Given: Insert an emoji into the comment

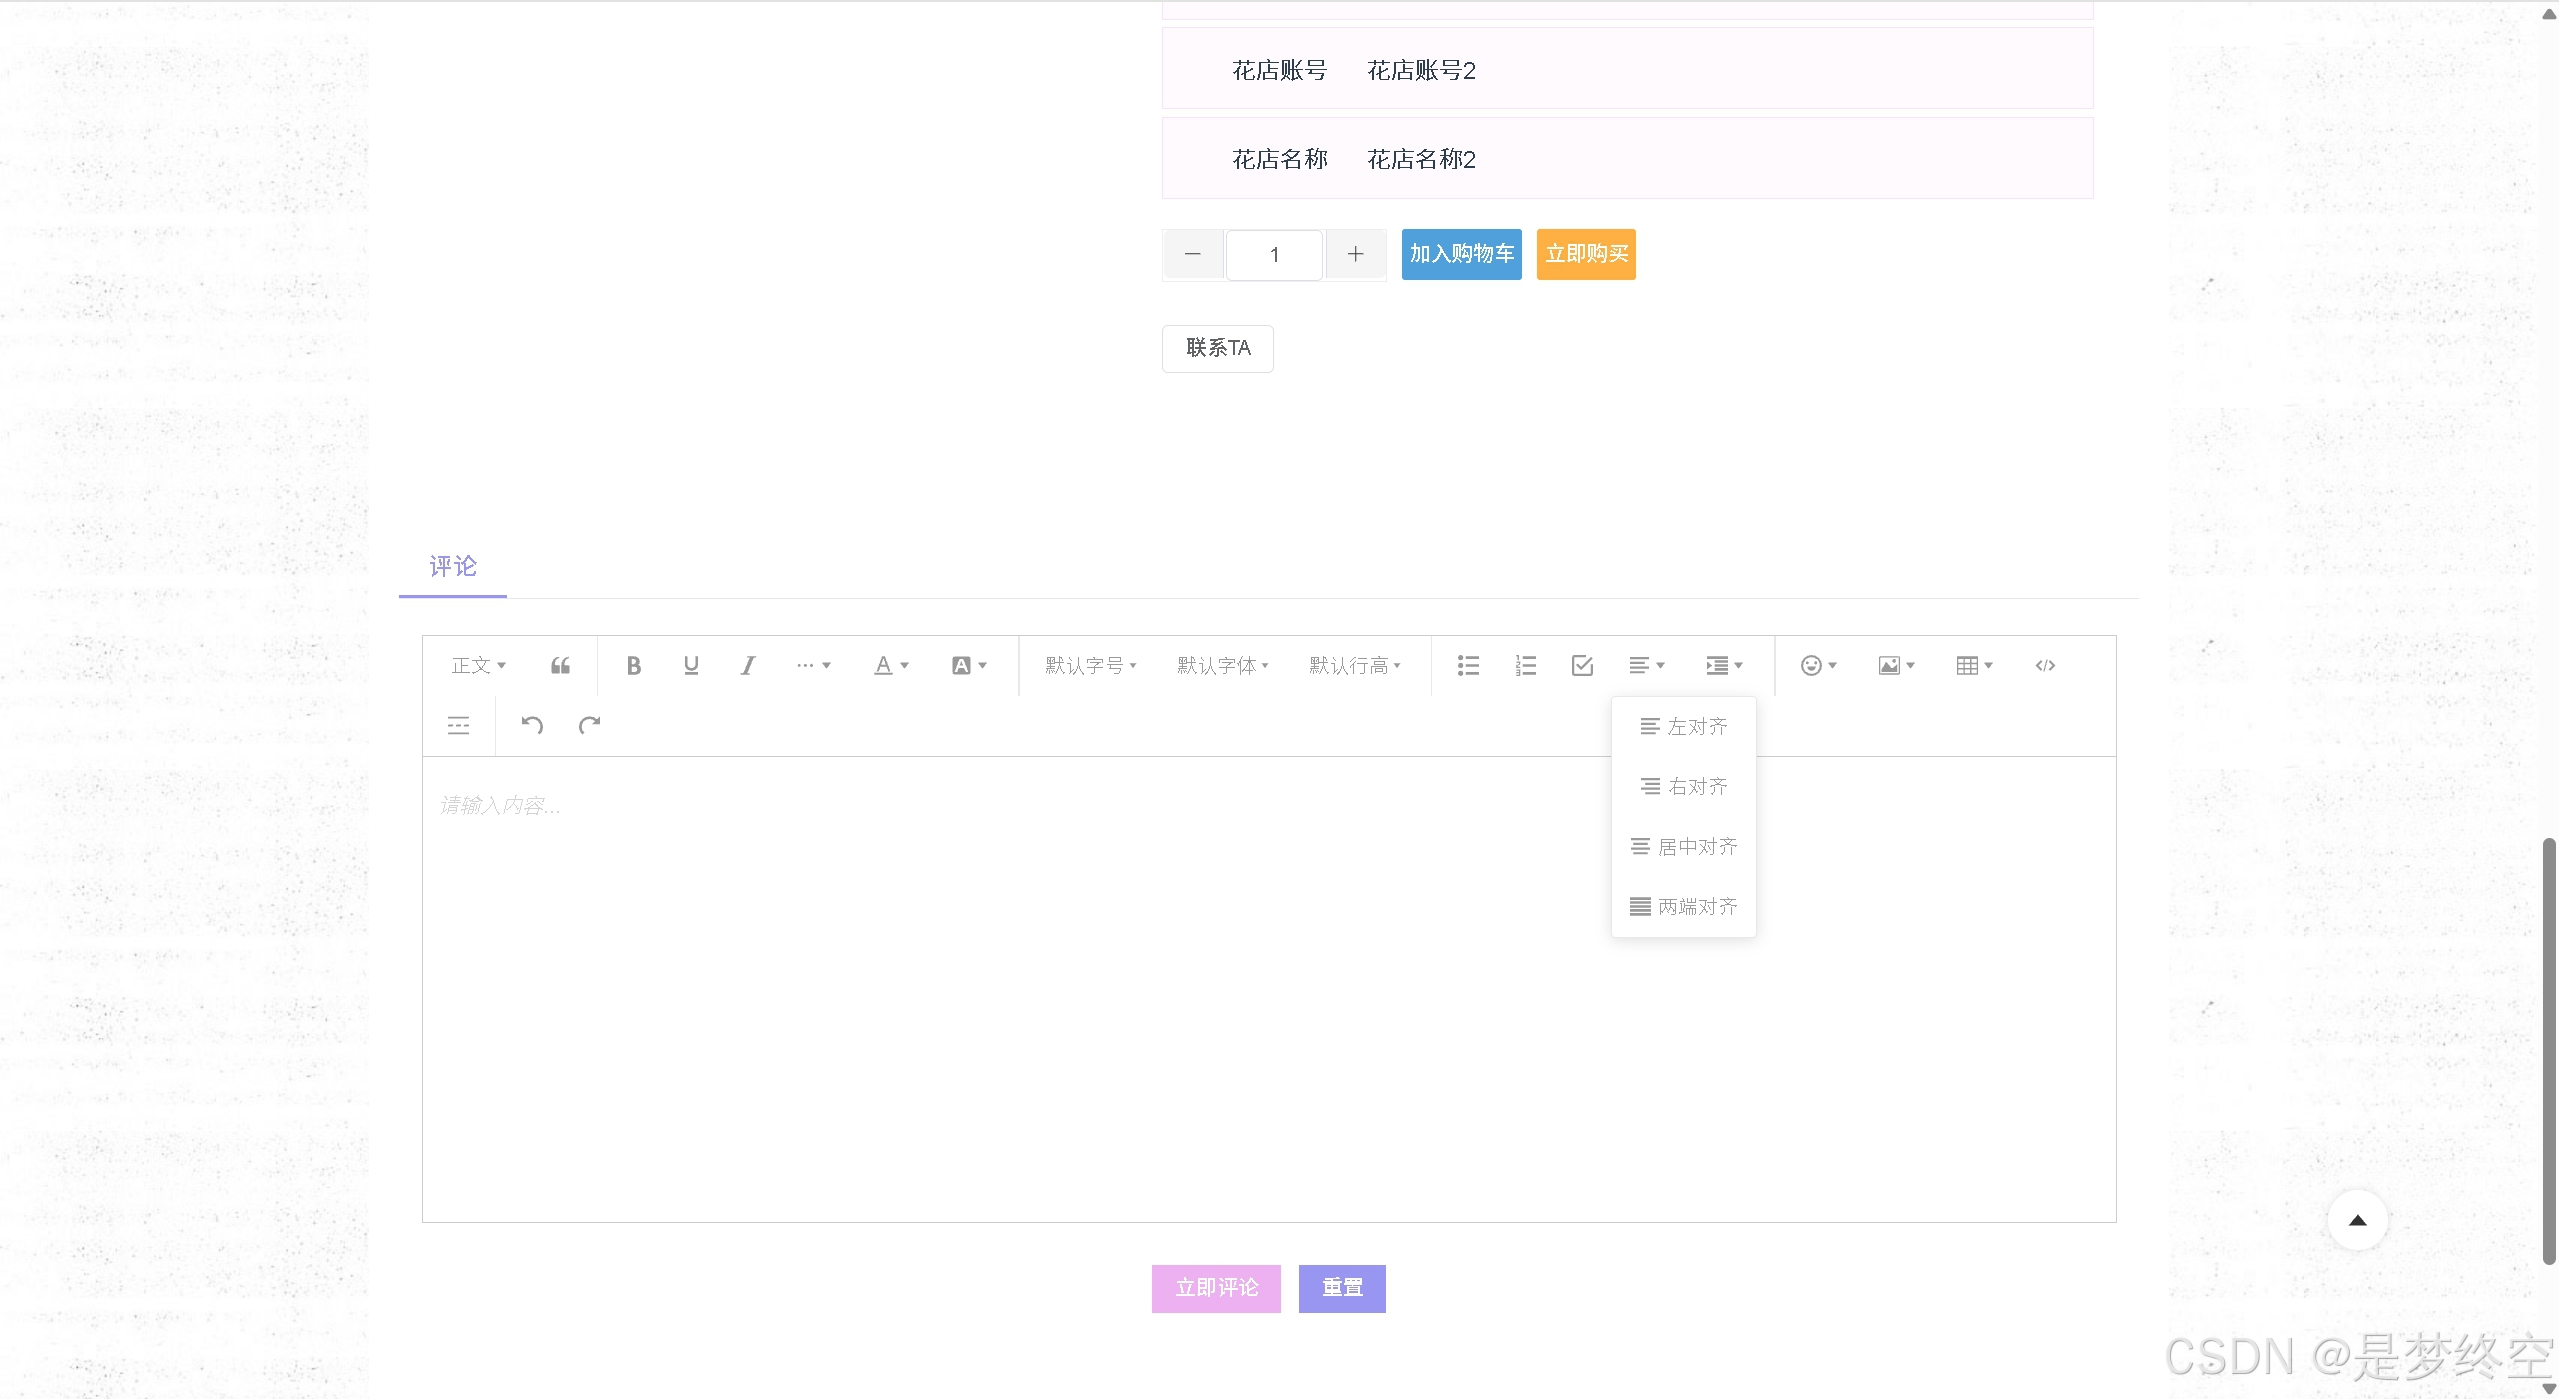Looking at the screenshot, I should [x=1814, y=665].
